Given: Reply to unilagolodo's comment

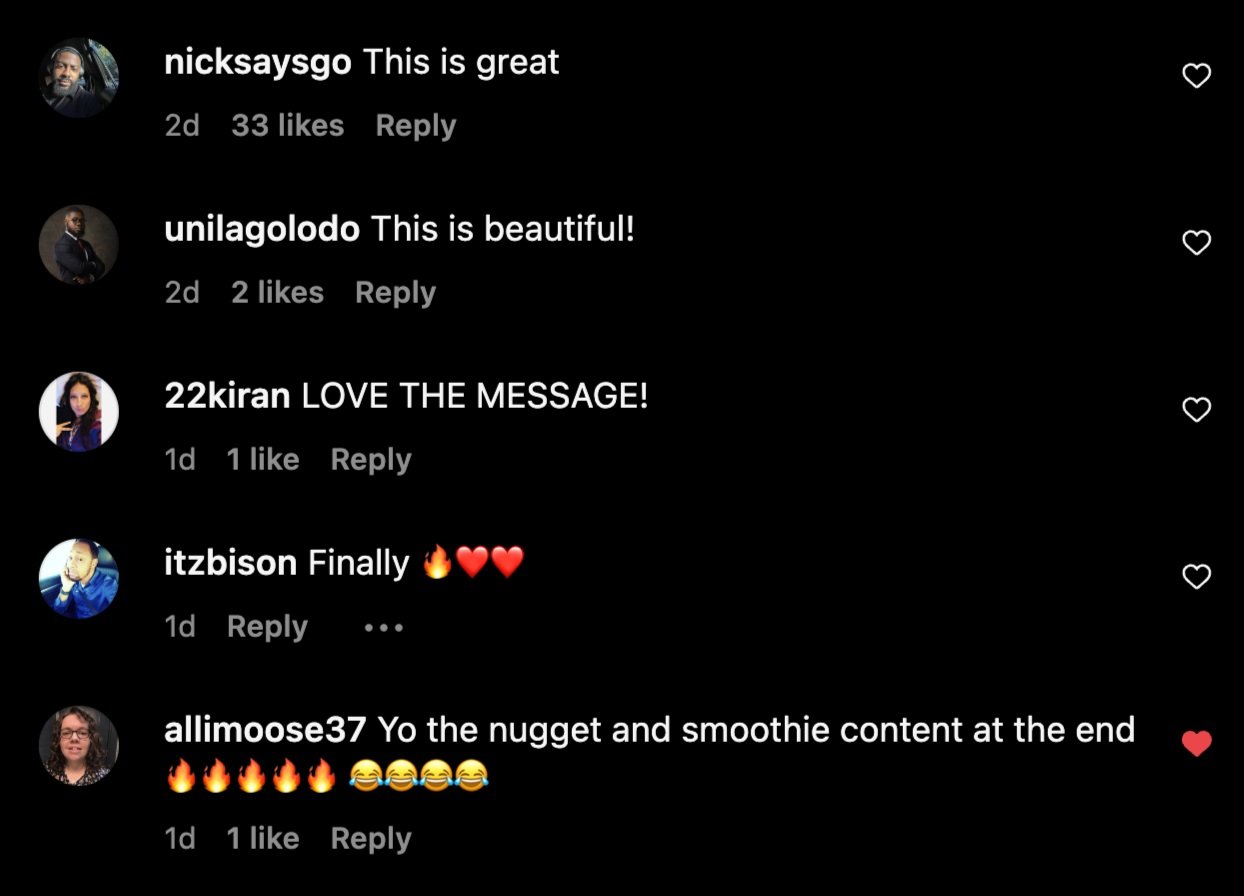Looking at the screenshot, I should click(x=396, y=293).
